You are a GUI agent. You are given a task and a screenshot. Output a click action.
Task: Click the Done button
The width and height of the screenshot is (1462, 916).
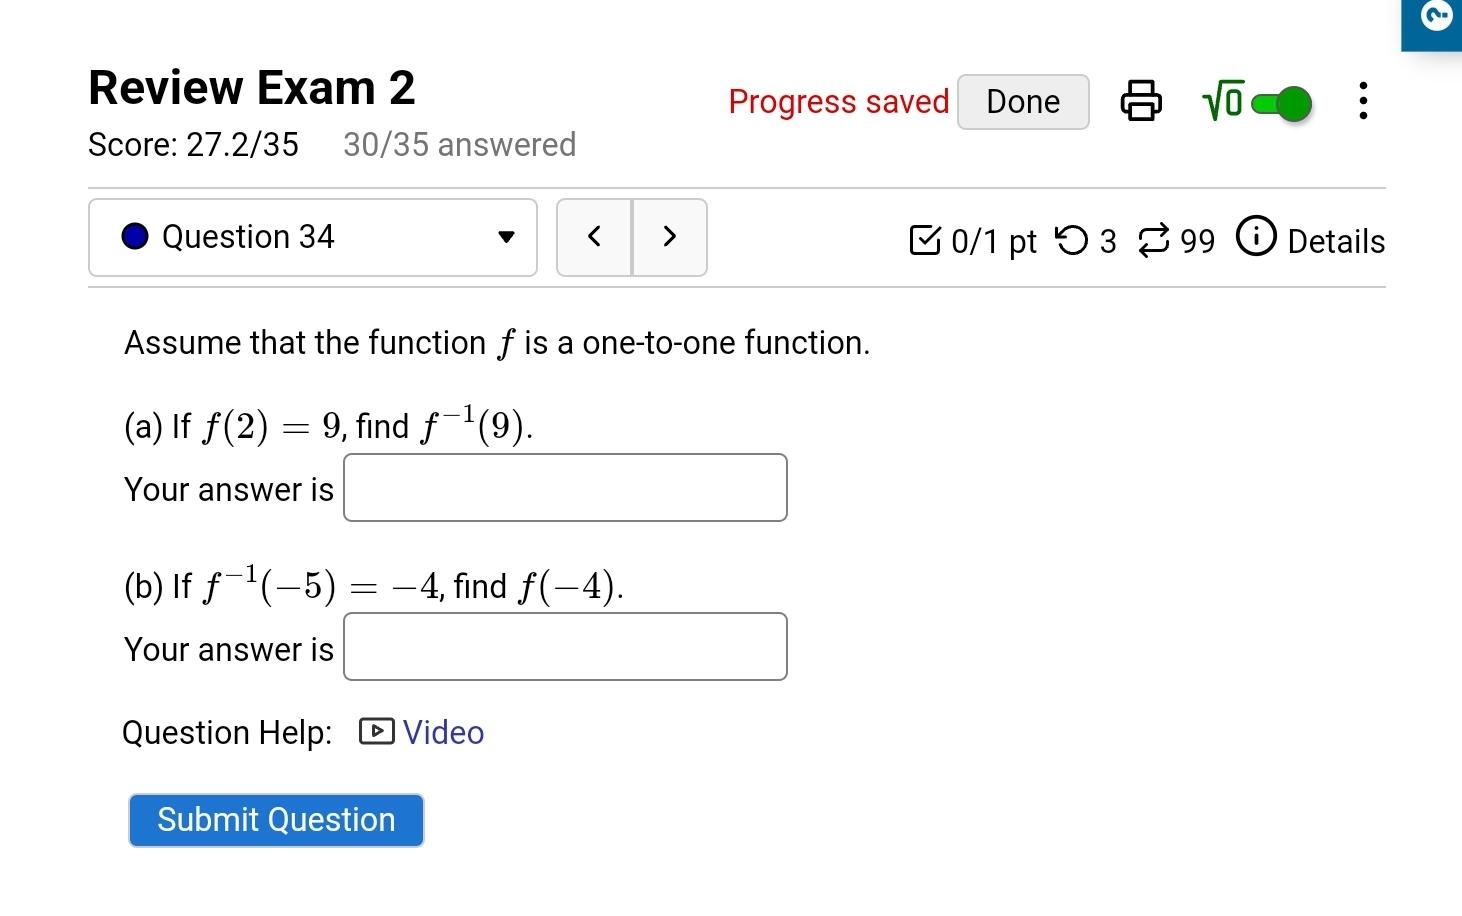click(x=1023, y=102)
